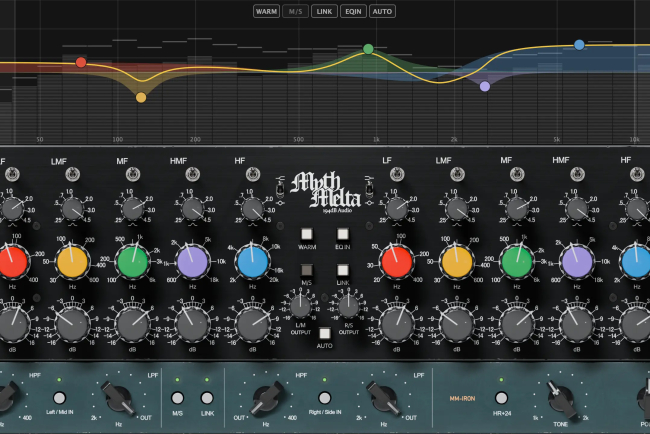Toggle the Left / Mid IN filter button
650x434 pixels.
point(59,398)
